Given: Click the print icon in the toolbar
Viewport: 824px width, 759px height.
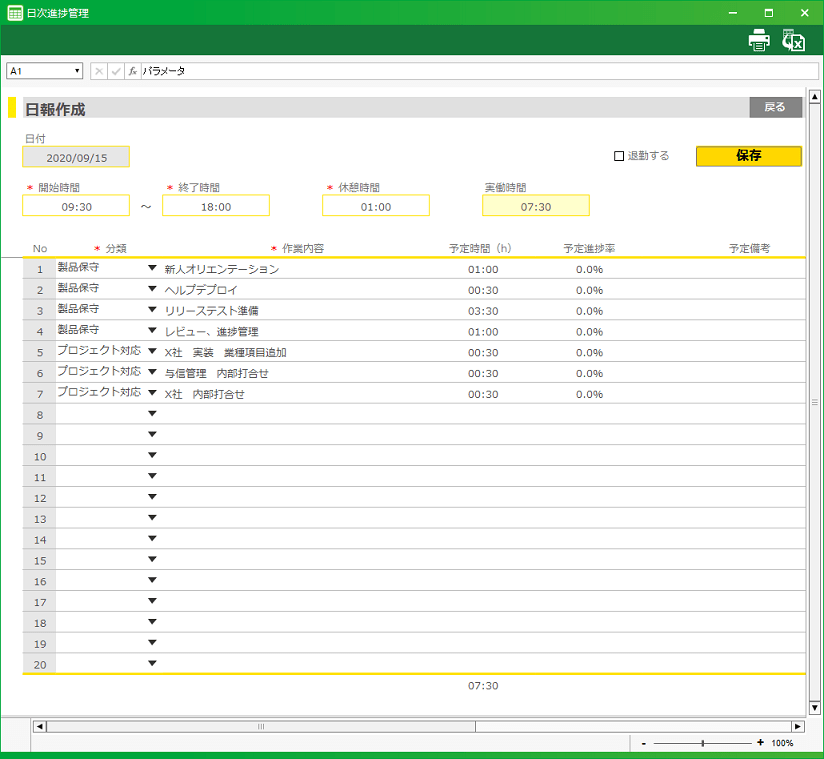Looking at the screenshot, I should click(759, 40).
